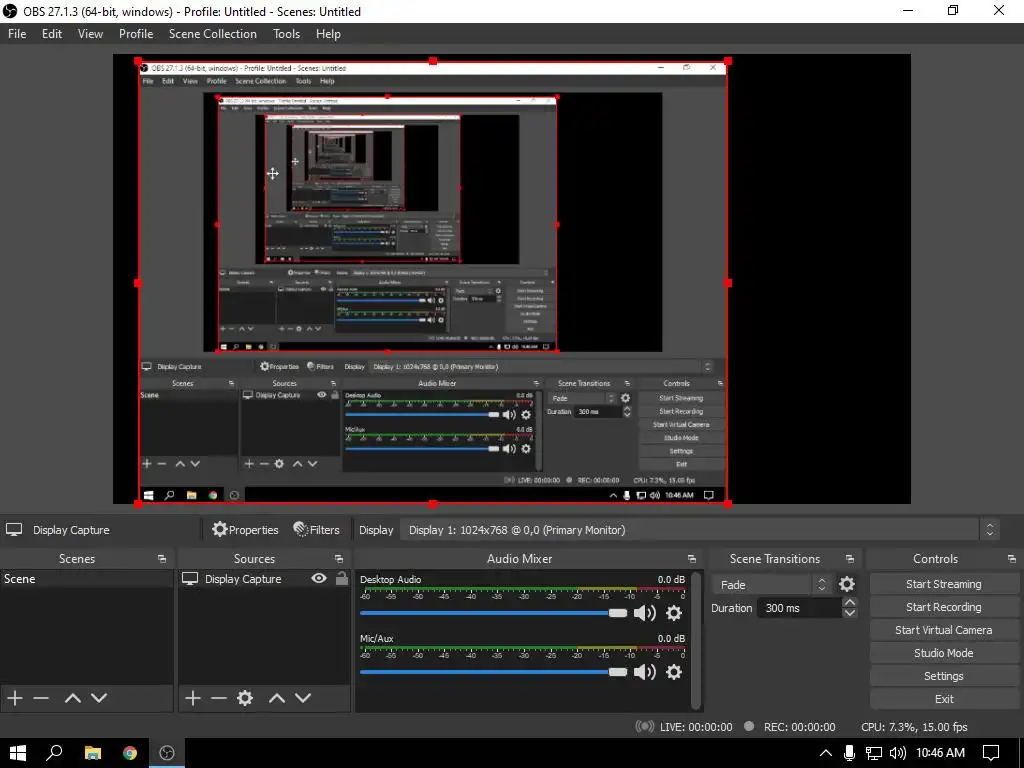Open the Scene Collection menu
This screenshot has width=1024, height=768.
213,34
